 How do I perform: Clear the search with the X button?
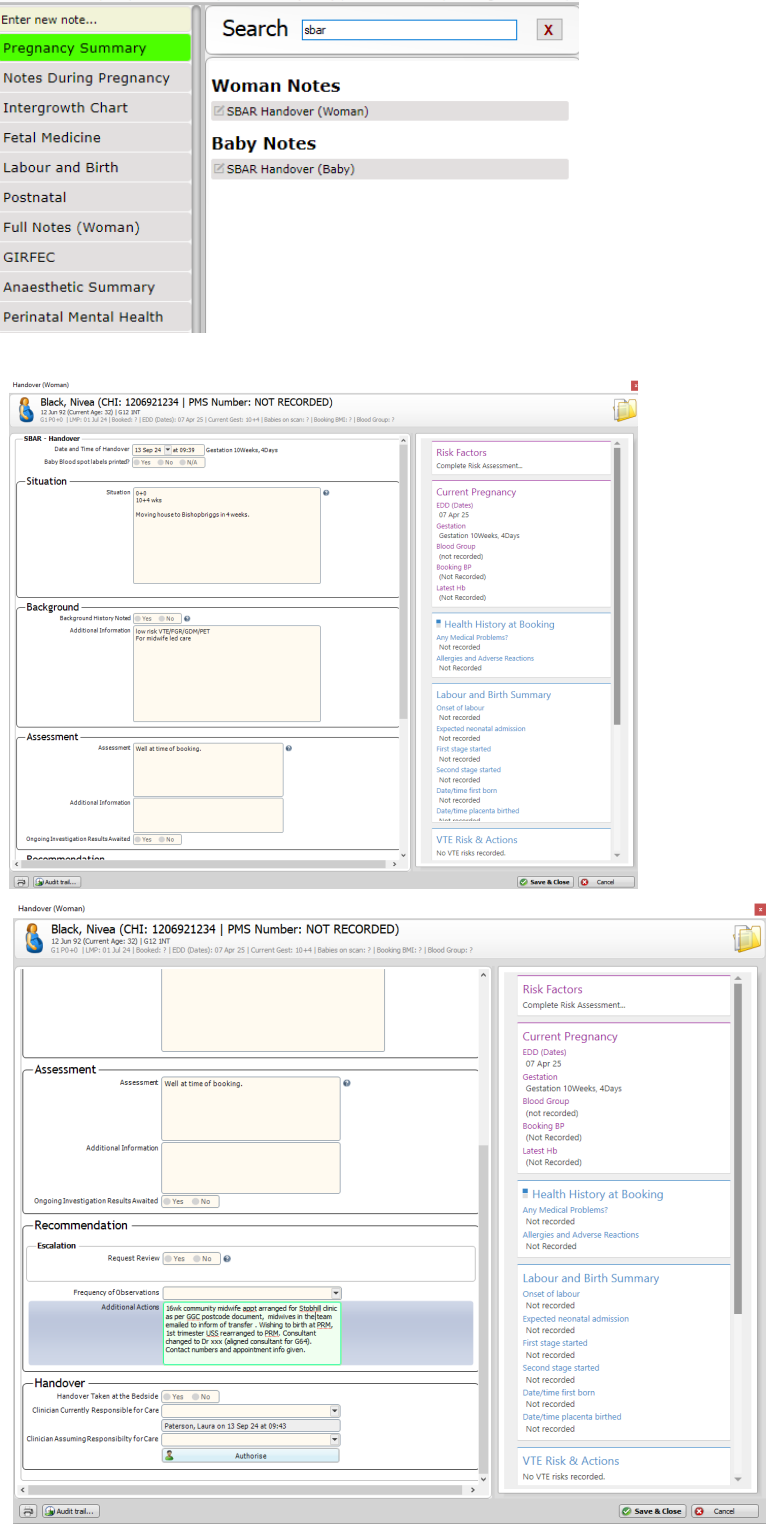tap(547, 30)
